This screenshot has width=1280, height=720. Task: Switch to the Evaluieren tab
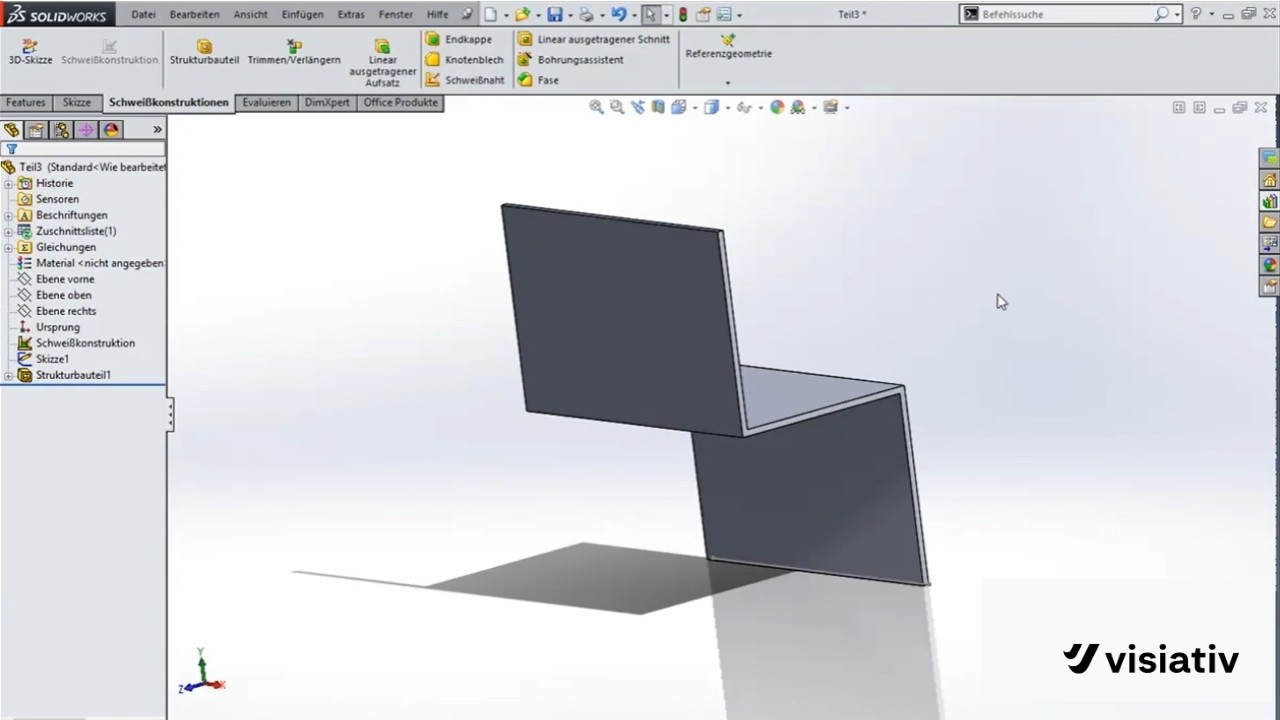[x=266, y=102]
